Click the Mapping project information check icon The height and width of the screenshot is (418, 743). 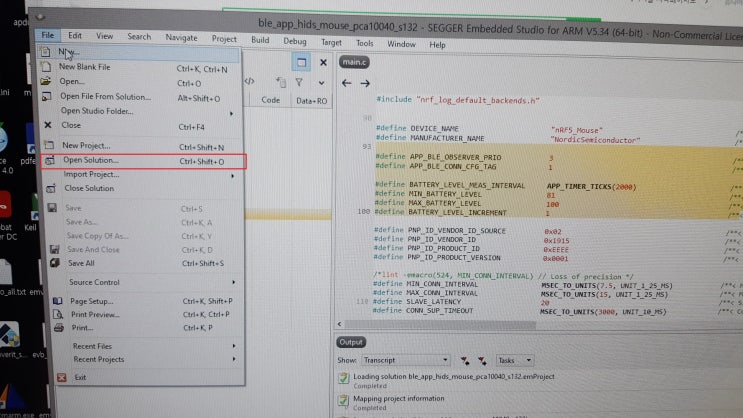click(x=343, y=400)
